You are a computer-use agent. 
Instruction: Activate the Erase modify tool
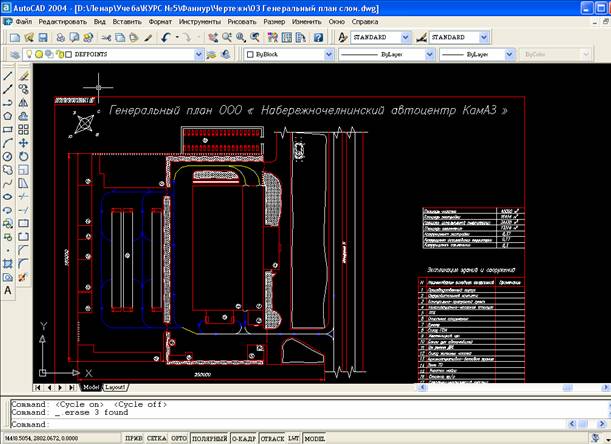pos(23,76)
